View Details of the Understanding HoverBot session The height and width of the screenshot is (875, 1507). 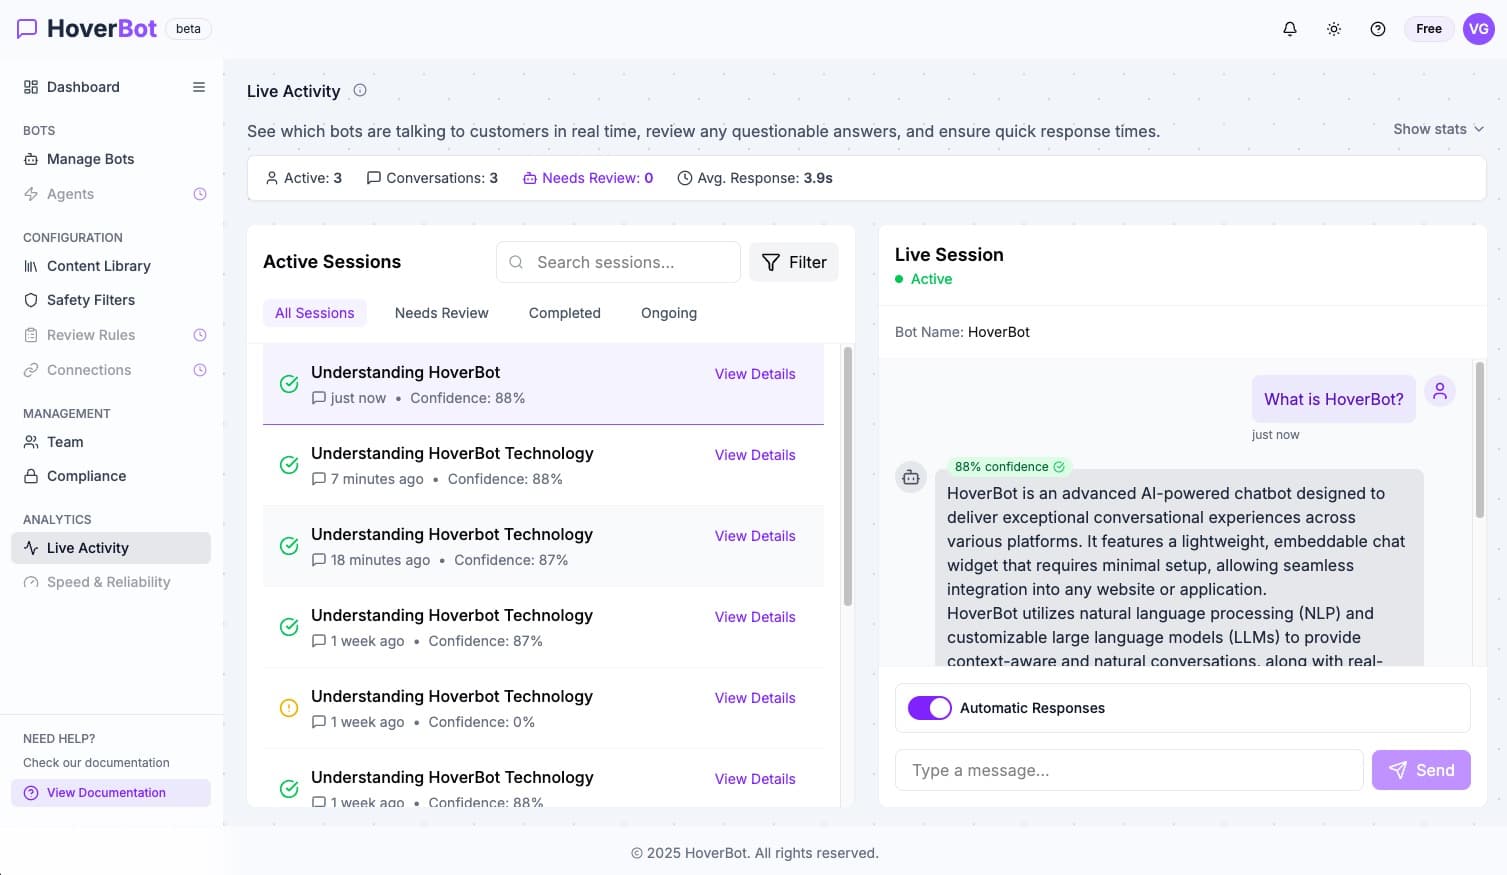pos(754,374)
